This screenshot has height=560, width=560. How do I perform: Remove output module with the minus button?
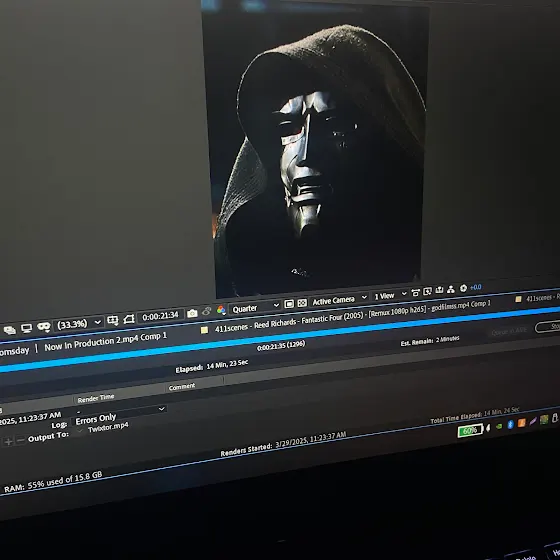(x=21, y=440)
